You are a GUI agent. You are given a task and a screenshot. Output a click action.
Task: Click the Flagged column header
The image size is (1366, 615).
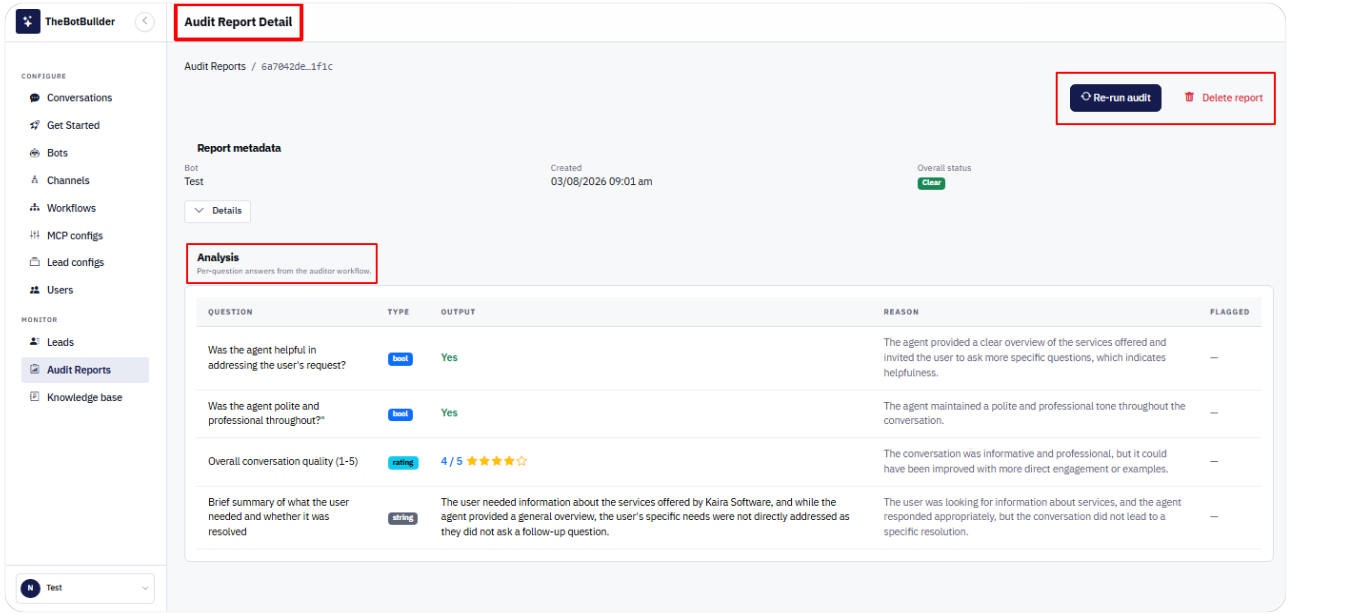1229,312
